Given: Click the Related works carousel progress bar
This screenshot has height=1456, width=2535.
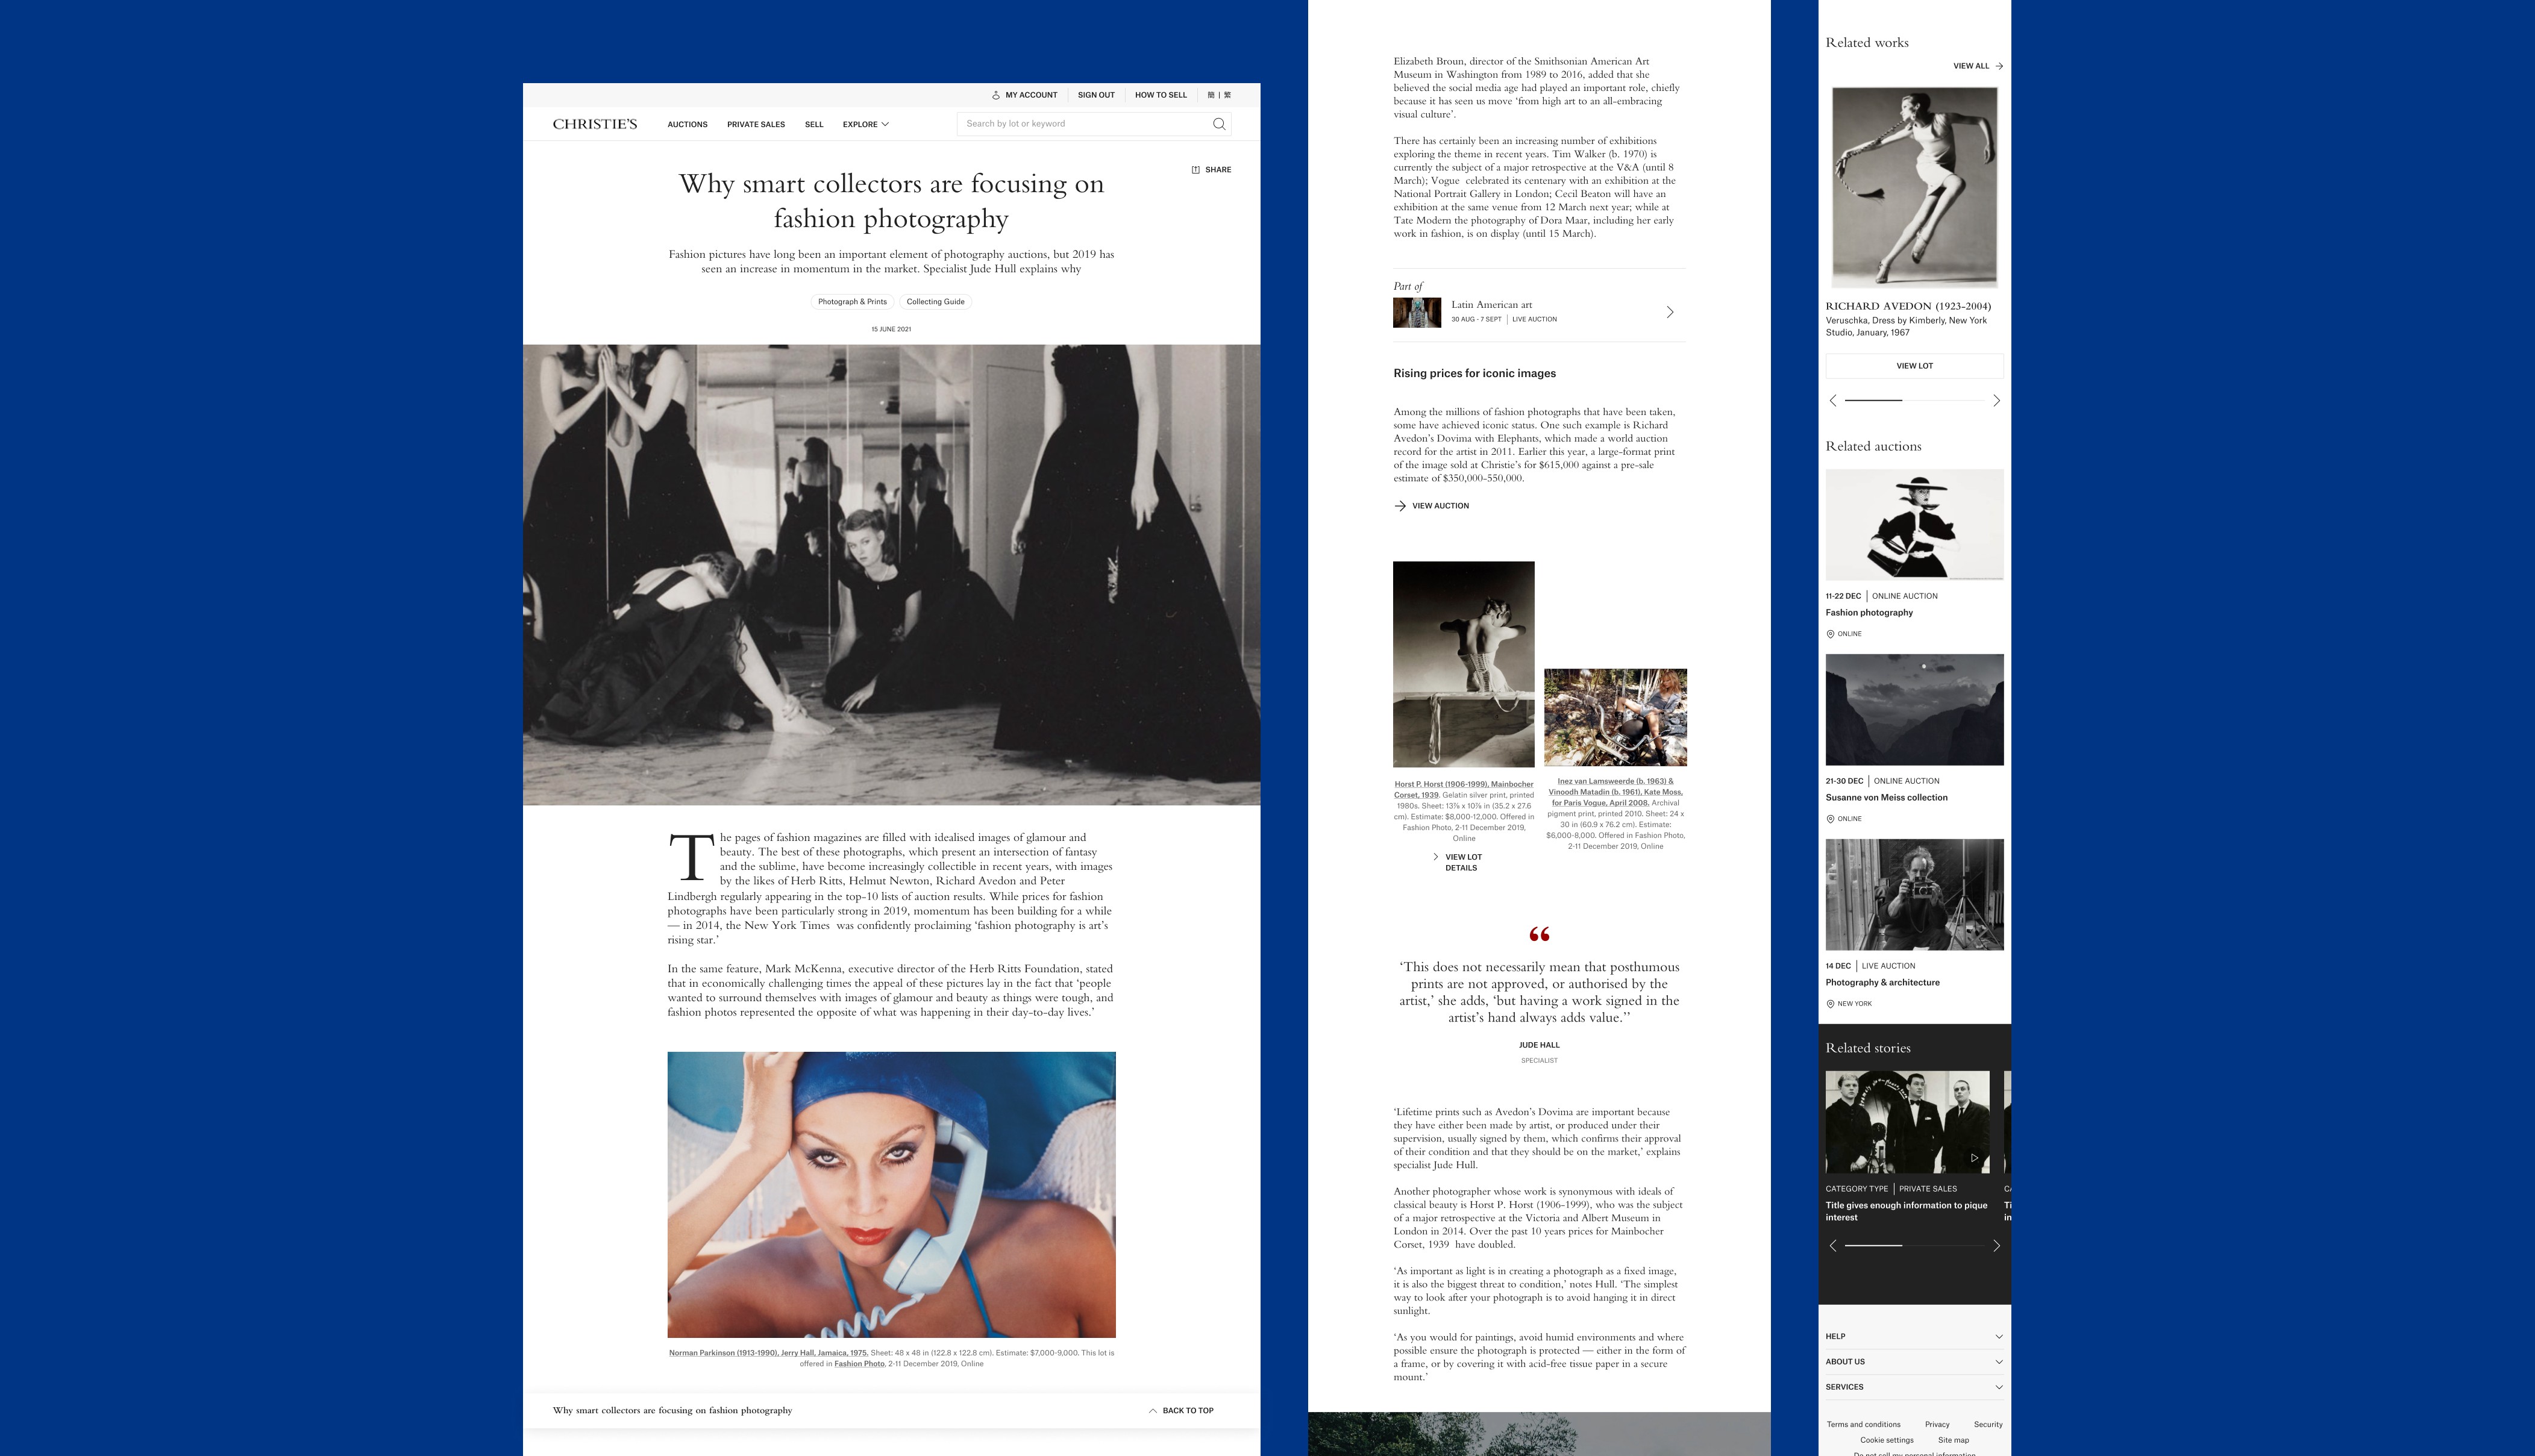Looking at the screenshot, I should pos(1914,401).
